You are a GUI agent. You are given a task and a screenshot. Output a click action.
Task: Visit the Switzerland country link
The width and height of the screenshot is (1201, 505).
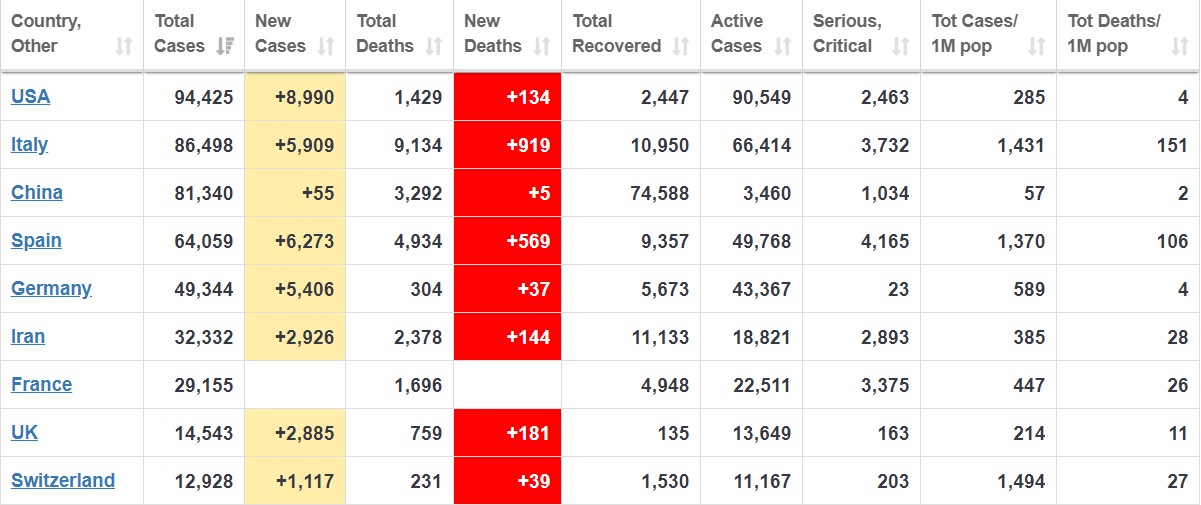click(x=63, y=481)
